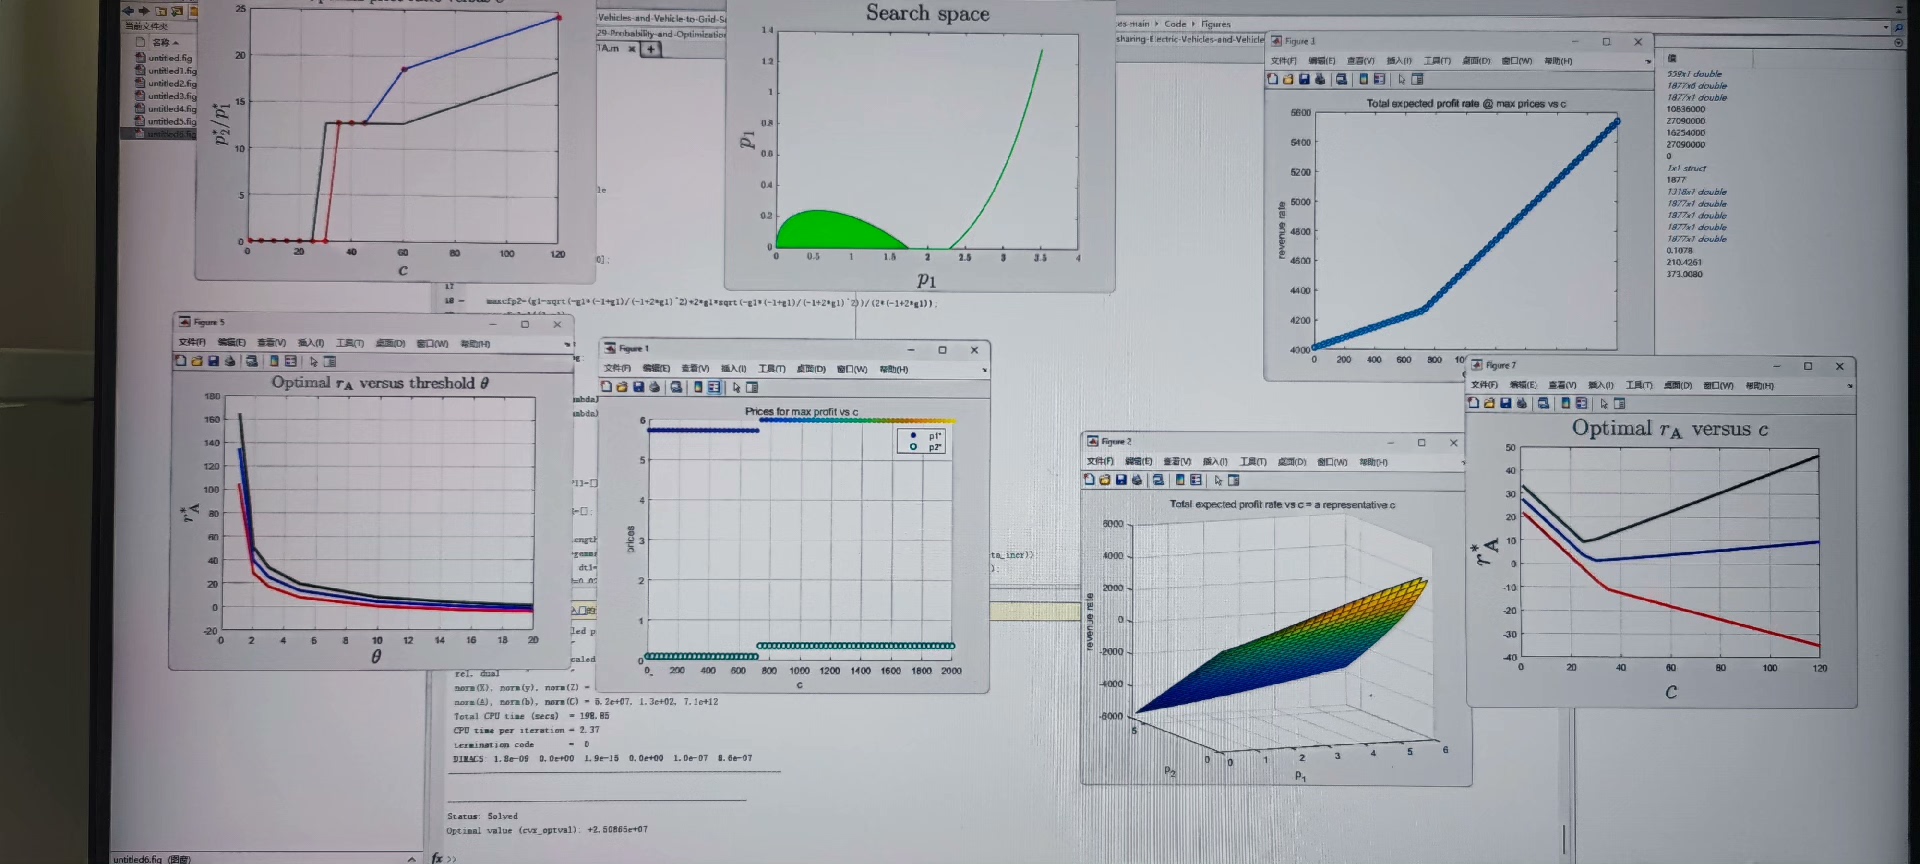Click dock arrow at Figure 2 menu bar end
Screen dimensions: 1920x864
[1464, 463]
